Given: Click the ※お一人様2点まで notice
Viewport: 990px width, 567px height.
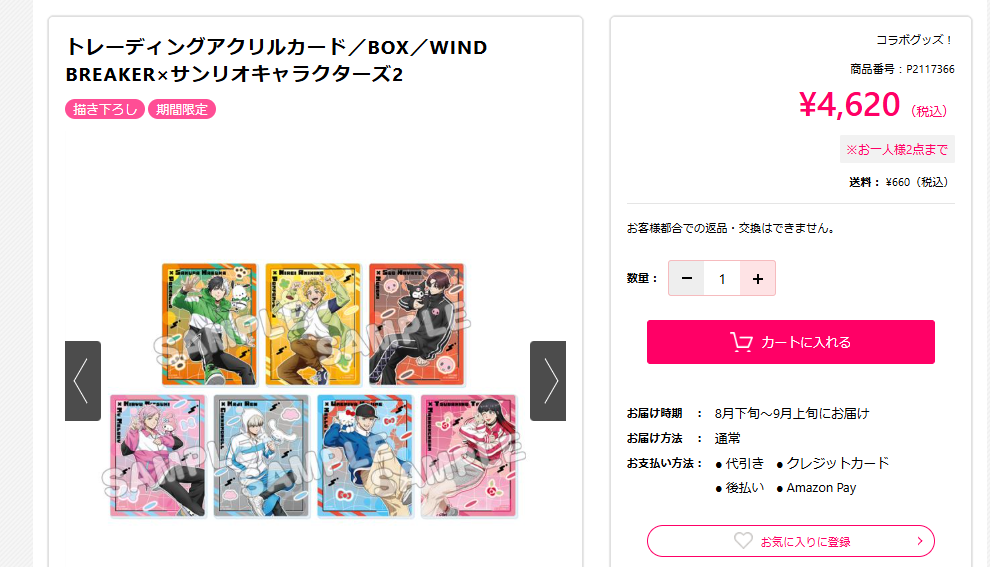Looking at the screenshot, I should tap(897, 150).
